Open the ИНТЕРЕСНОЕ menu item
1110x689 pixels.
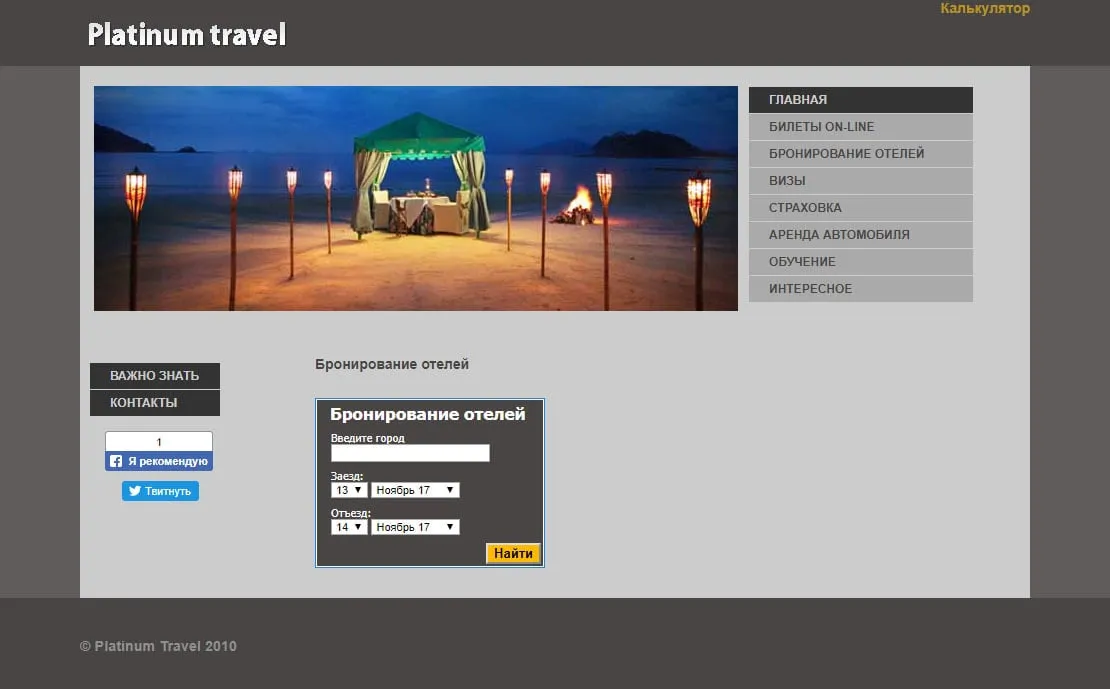[860, 289]
